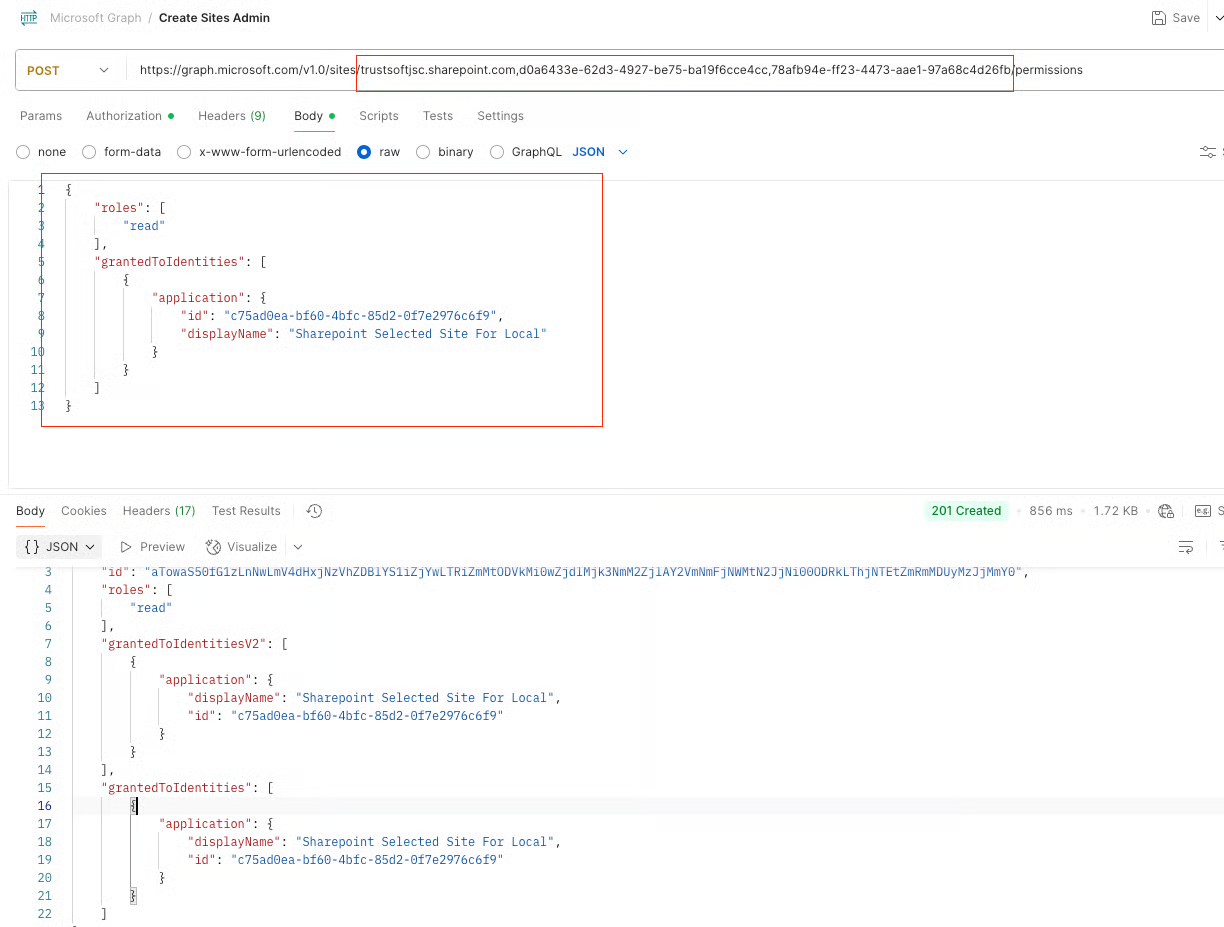
Task: Select the 'none' body type
Action: coord(23,152)
